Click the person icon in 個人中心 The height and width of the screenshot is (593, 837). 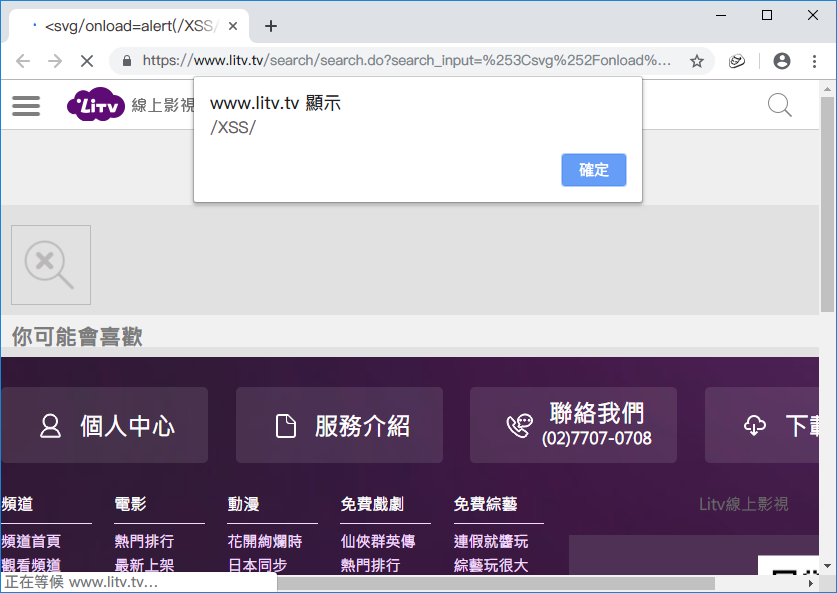click(x=50, y=426)
